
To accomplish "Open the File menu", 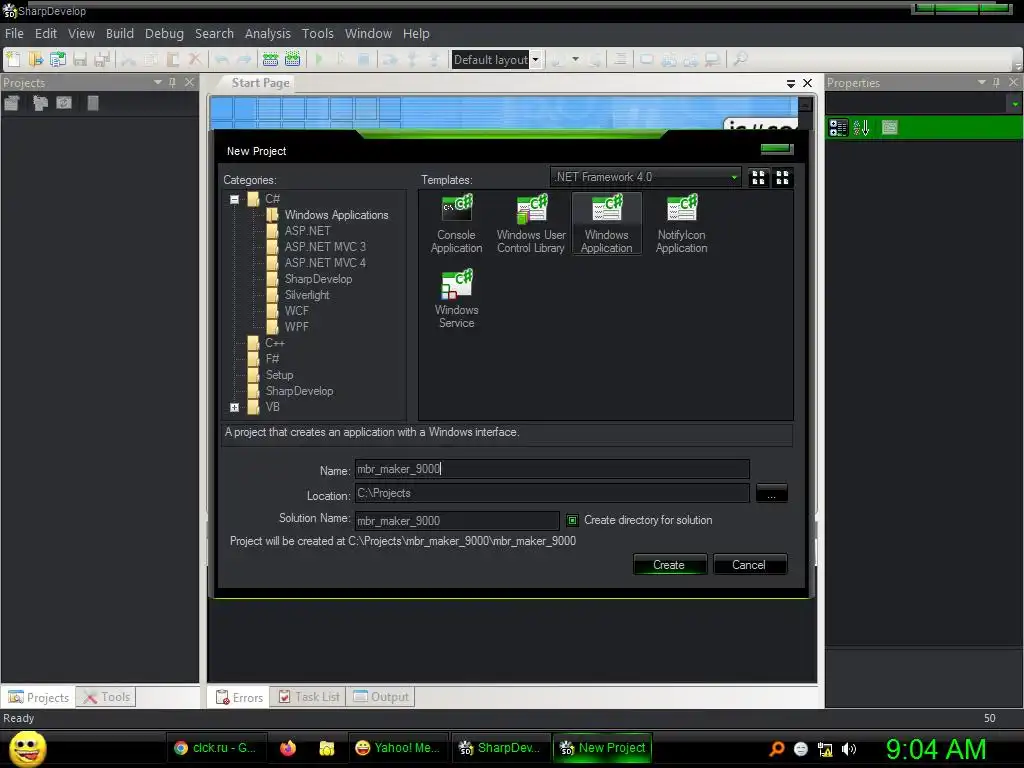I will click(x=14, y=33).
